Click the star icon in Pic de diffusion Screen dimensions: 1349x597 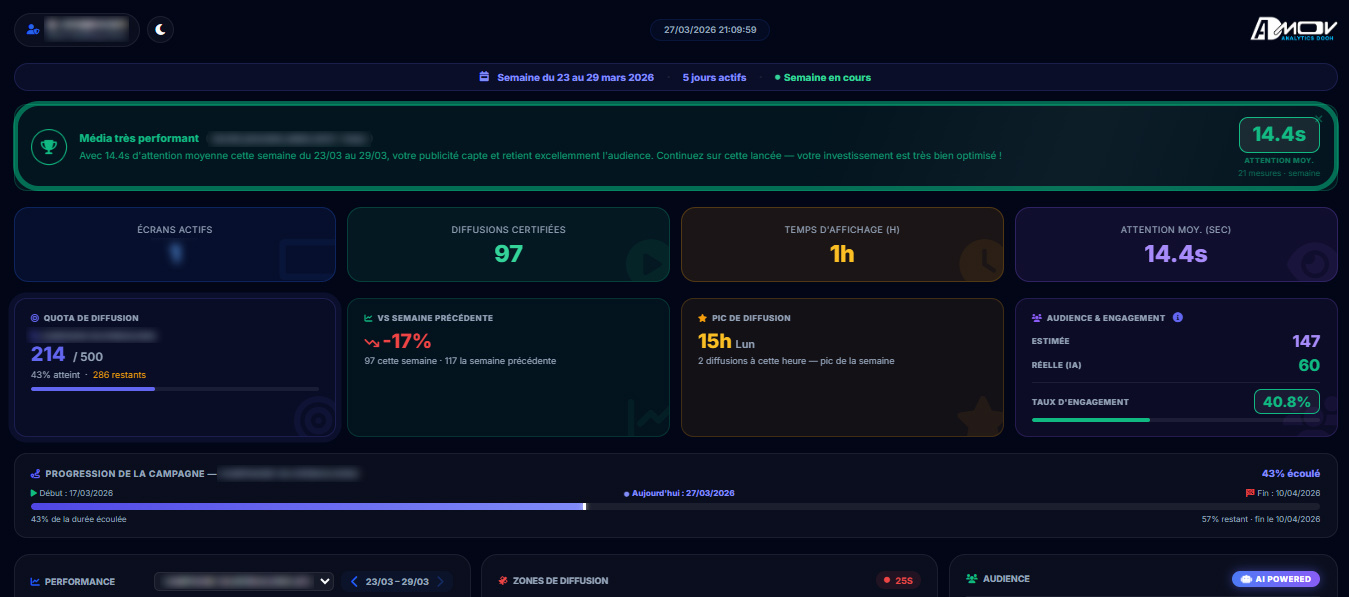702,318
